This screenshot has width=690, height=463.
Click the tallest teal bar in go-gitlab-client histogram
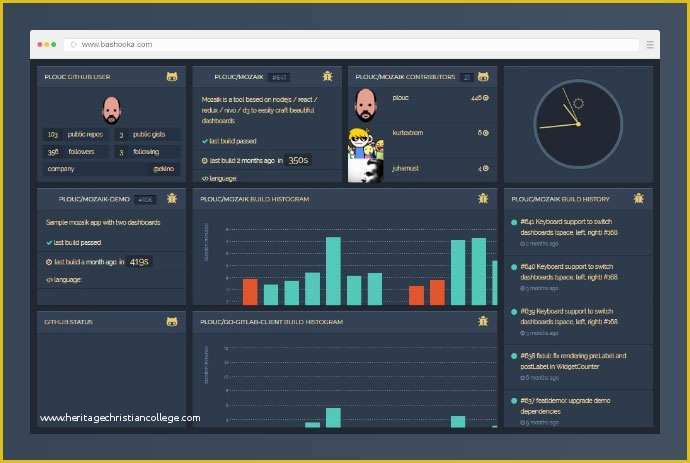click(x=333, y=418)
